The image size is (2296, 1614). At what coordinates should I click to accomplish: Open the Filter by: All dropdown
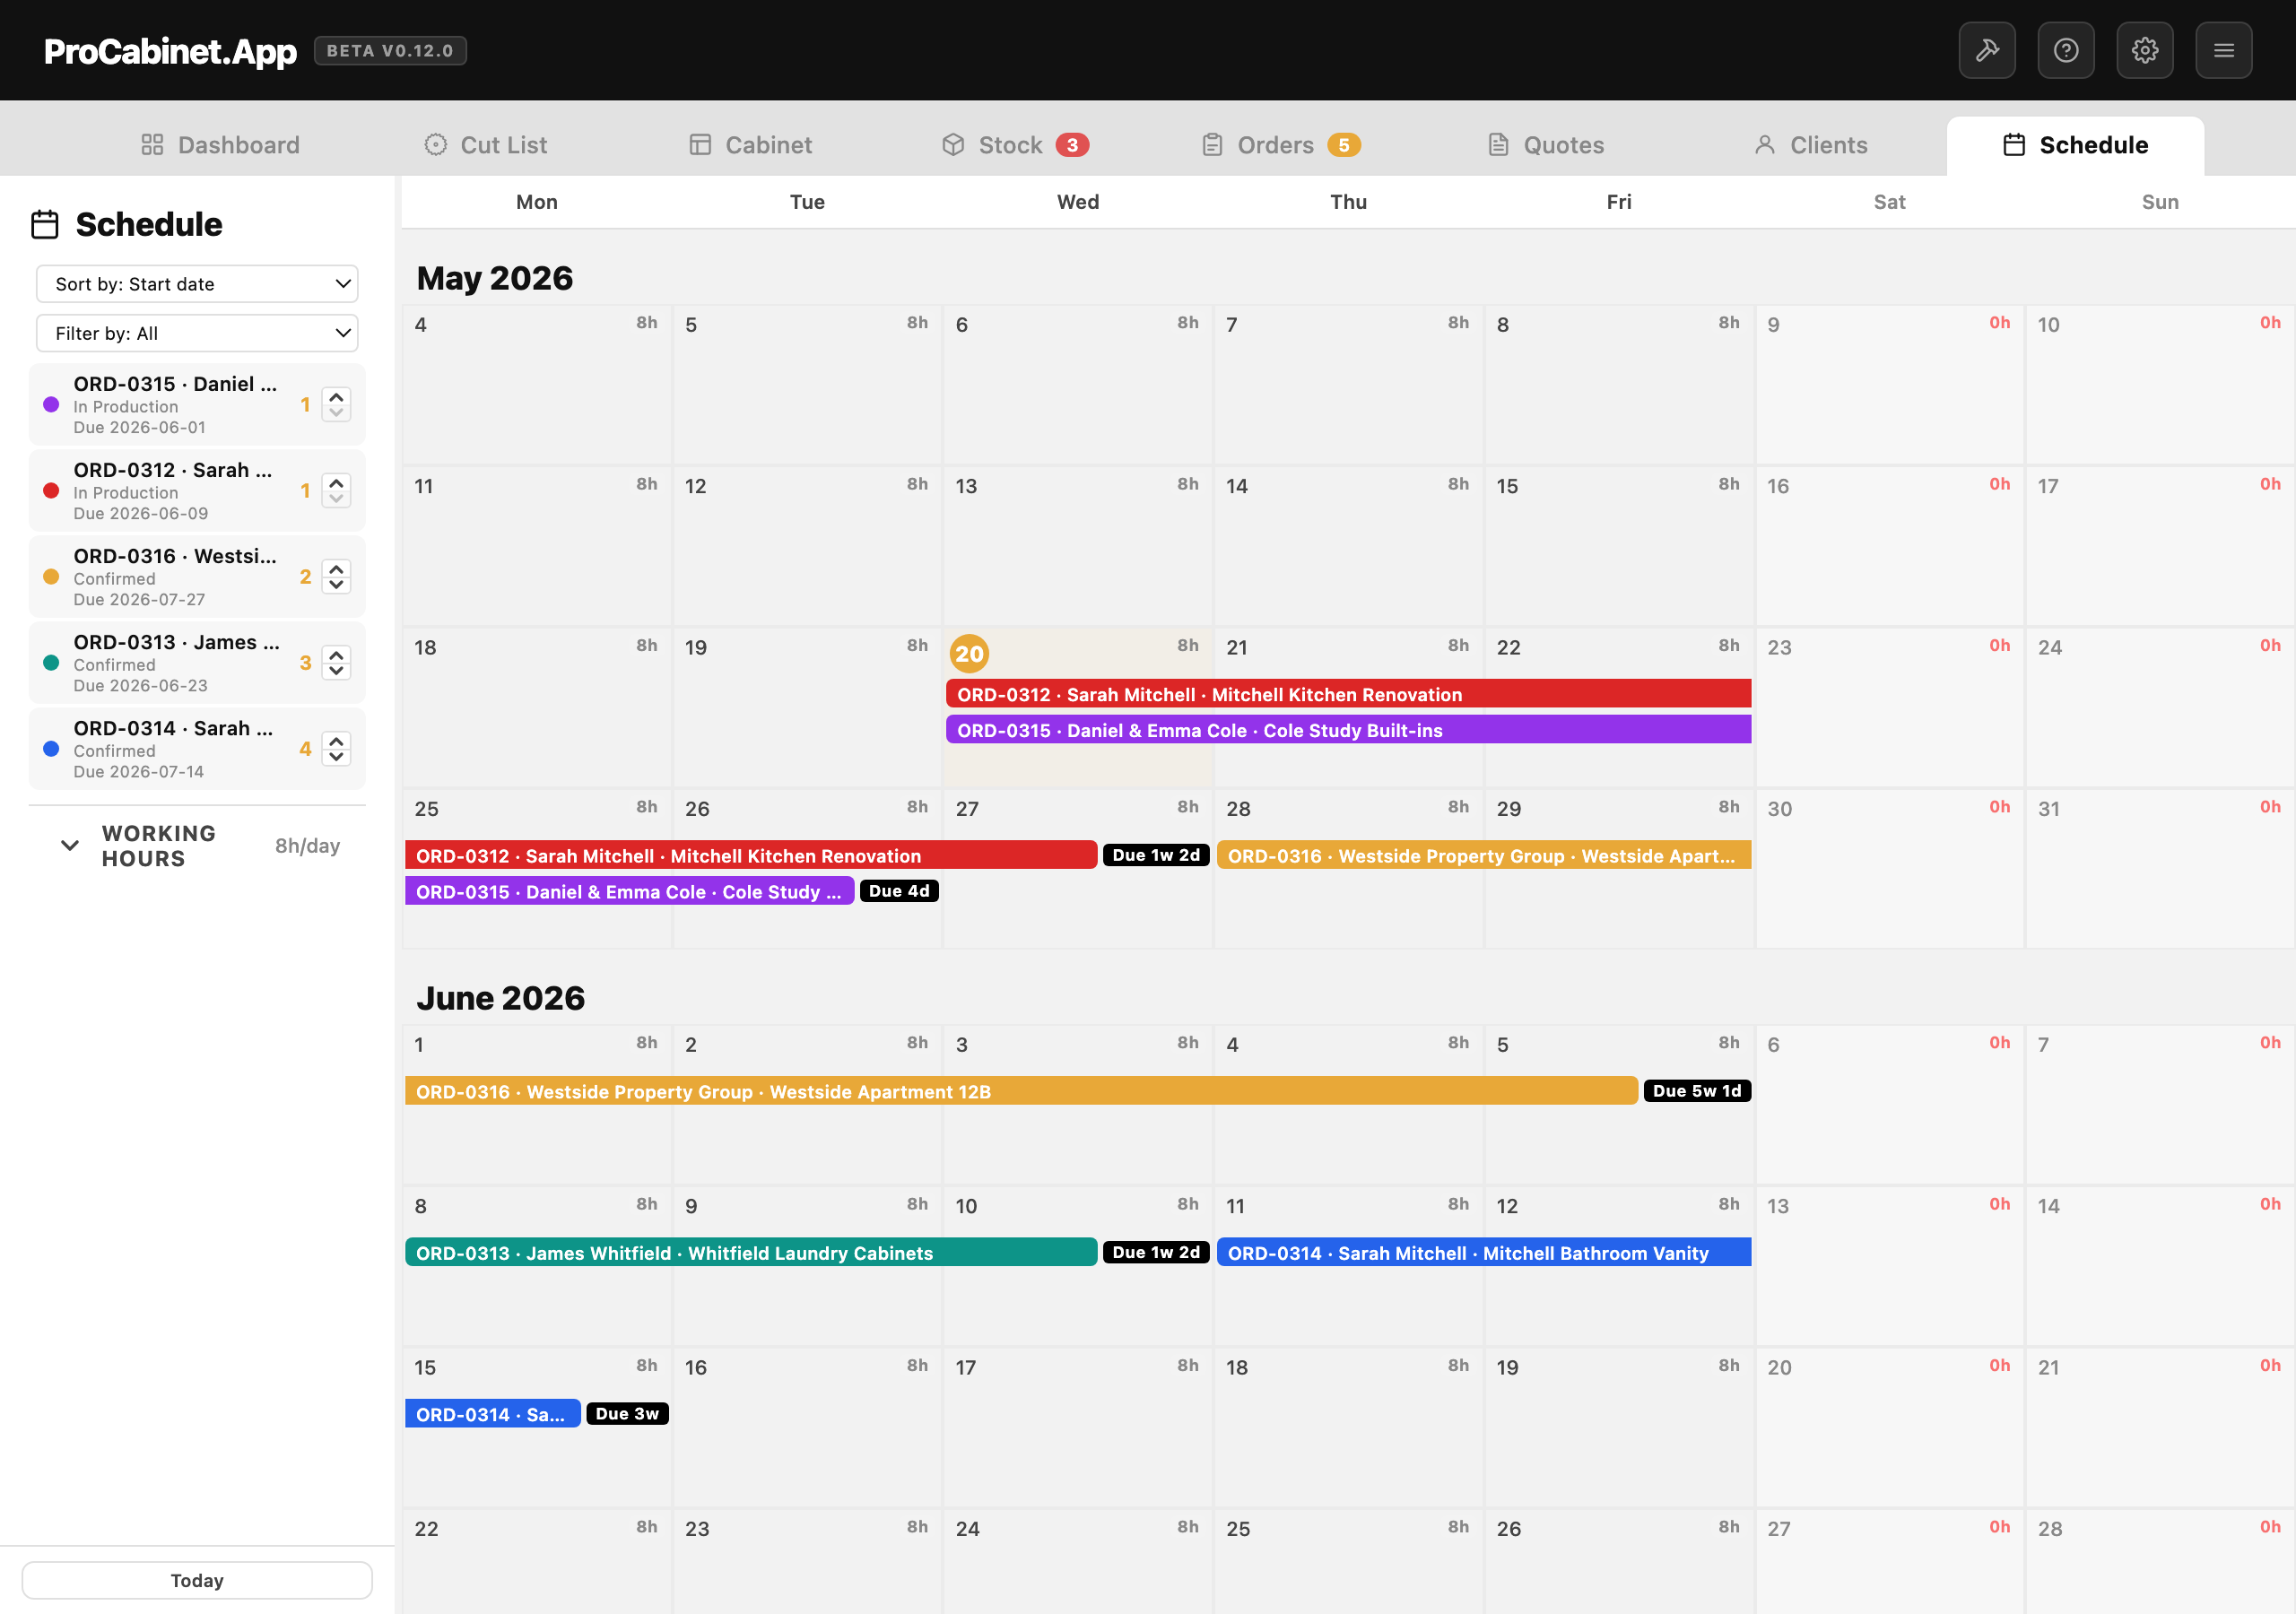click(x=197, y=333)
